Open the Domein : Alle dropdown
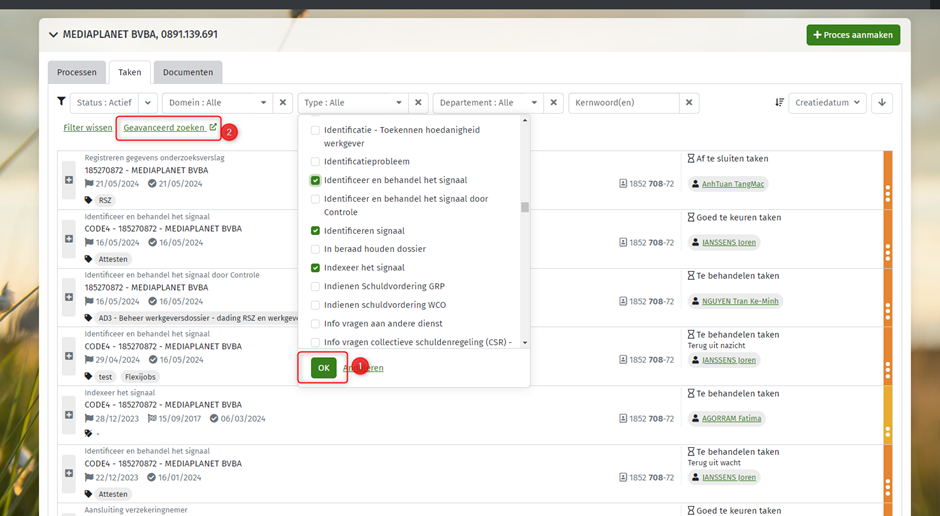940x516 pixels. 217,102
